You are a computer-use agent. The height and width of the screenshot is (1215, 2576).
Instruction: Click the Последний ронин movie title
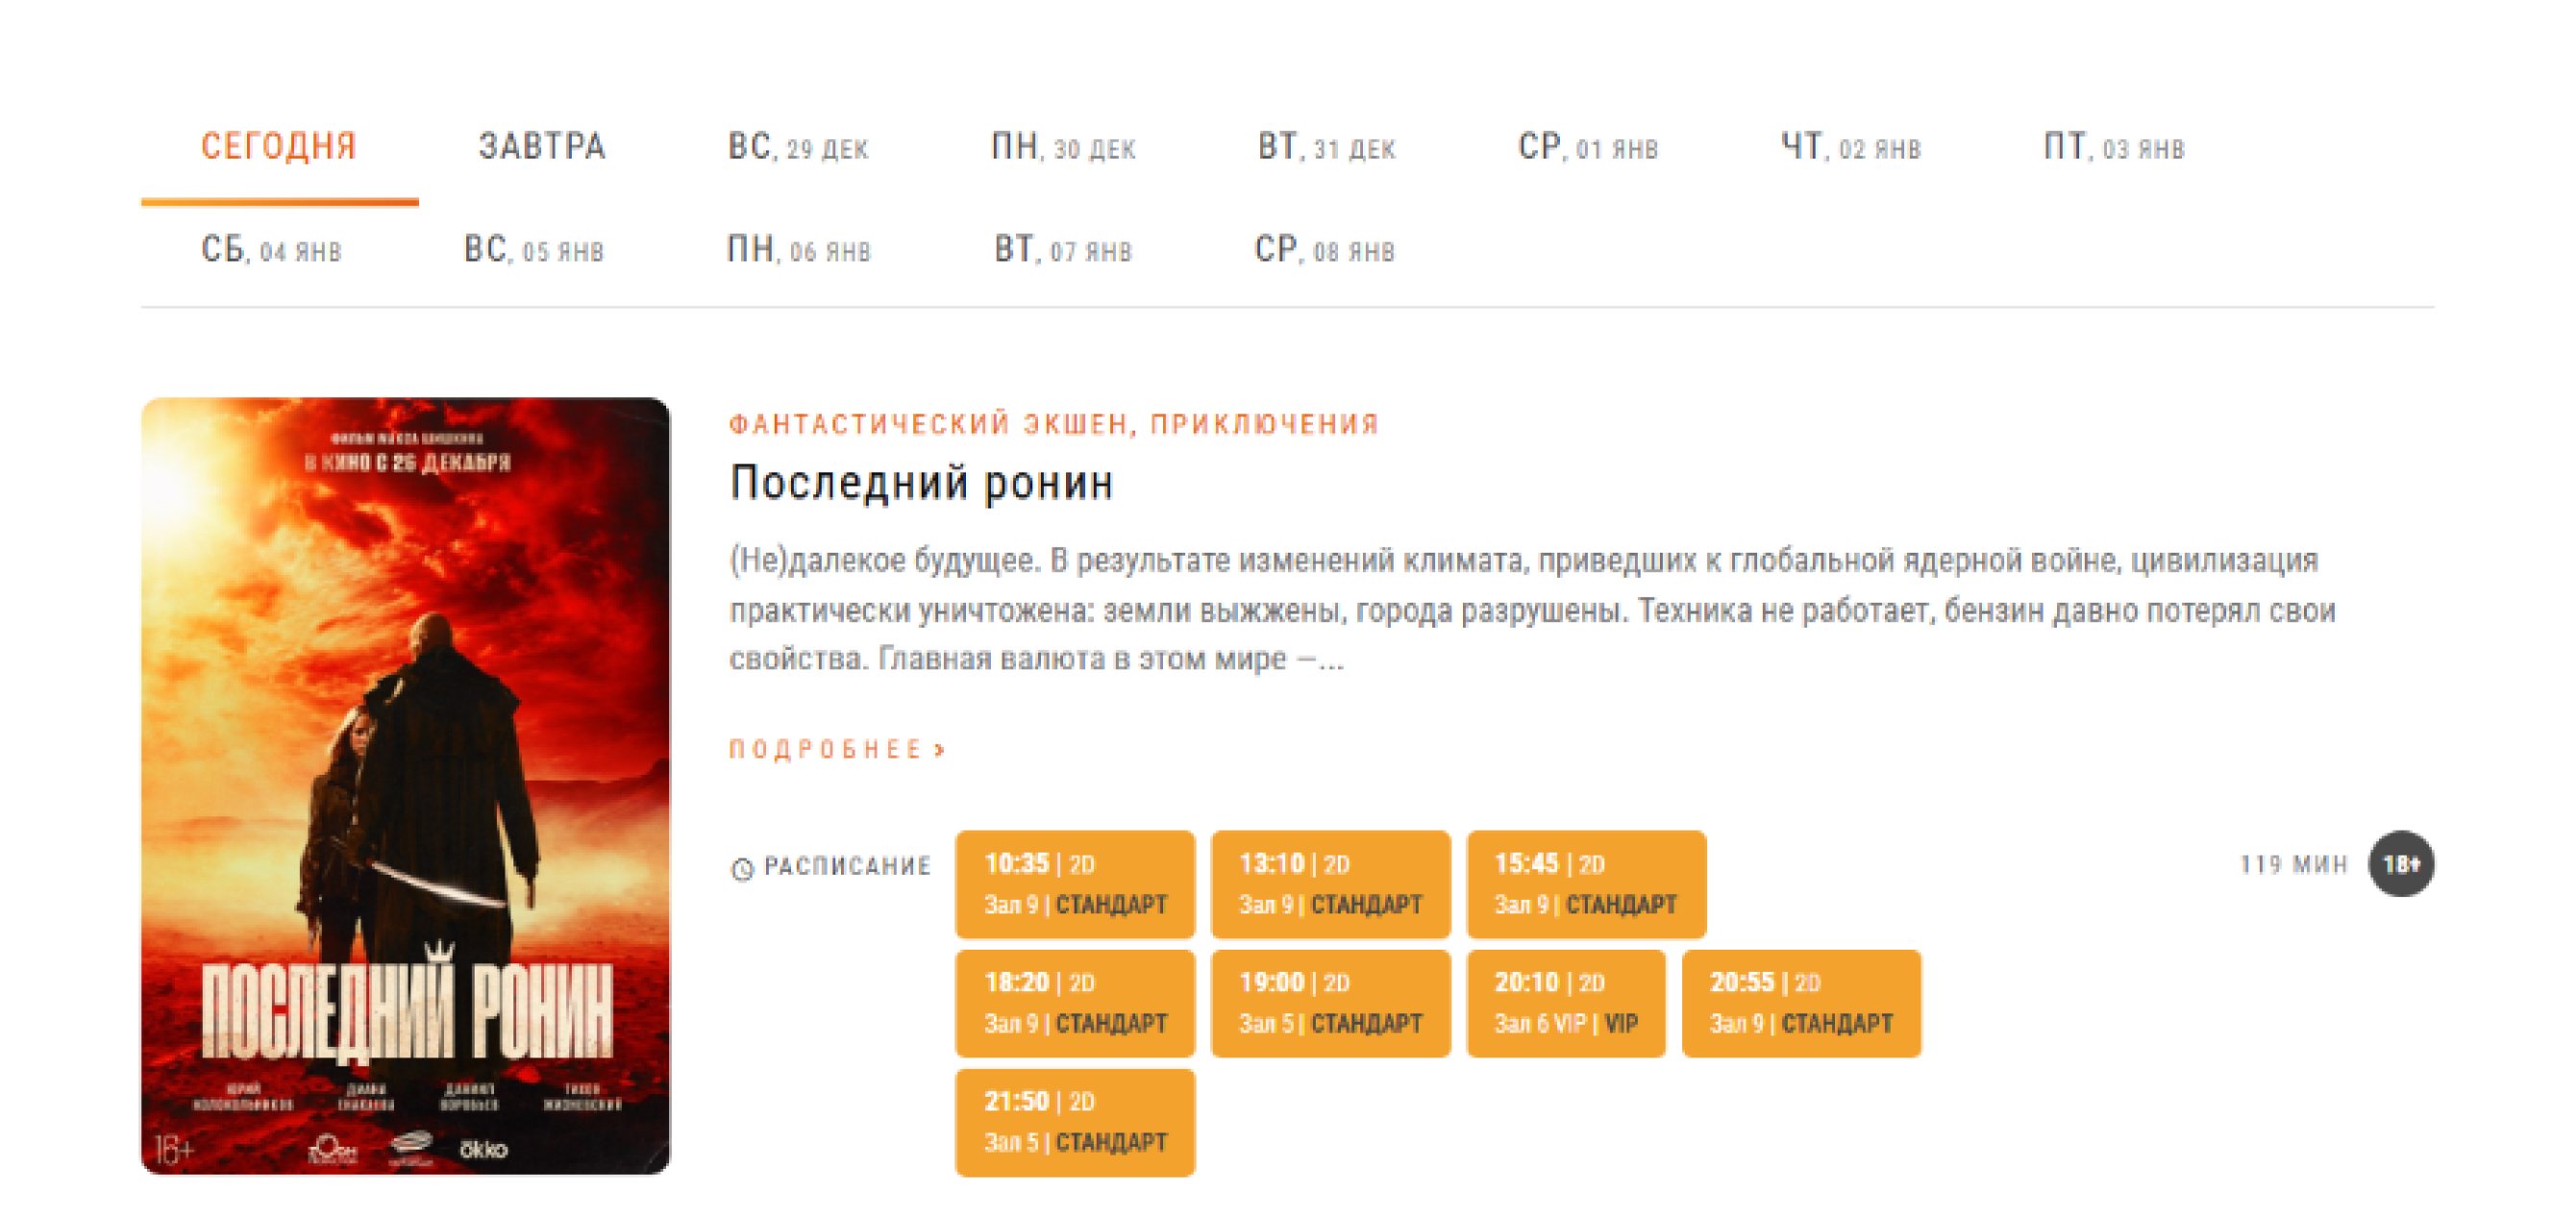click(921, 483)
